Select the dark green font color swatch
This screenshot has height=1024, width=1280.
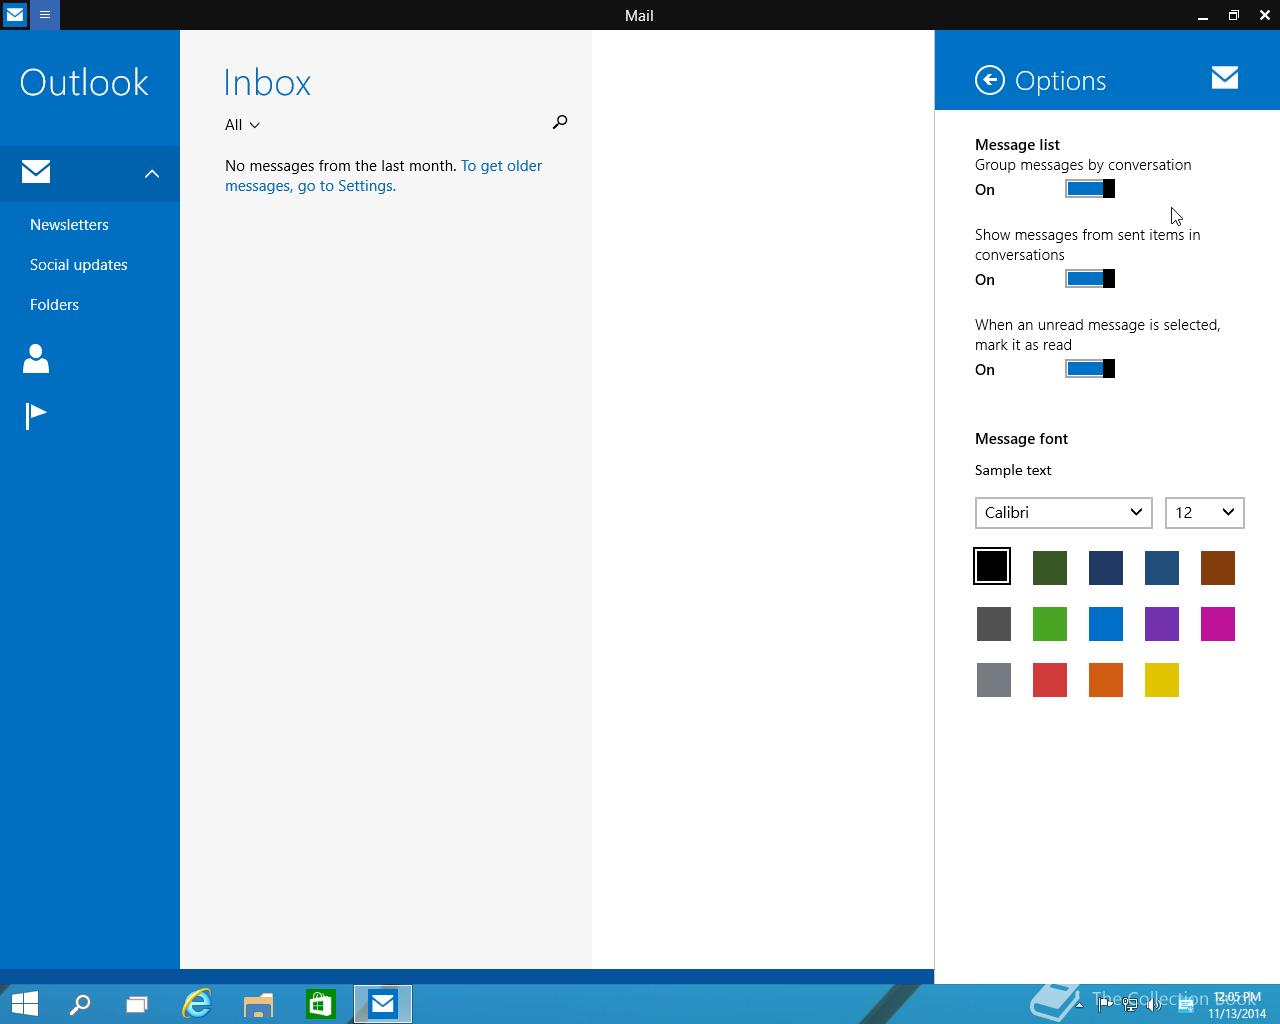click(x=1050, y=568)
